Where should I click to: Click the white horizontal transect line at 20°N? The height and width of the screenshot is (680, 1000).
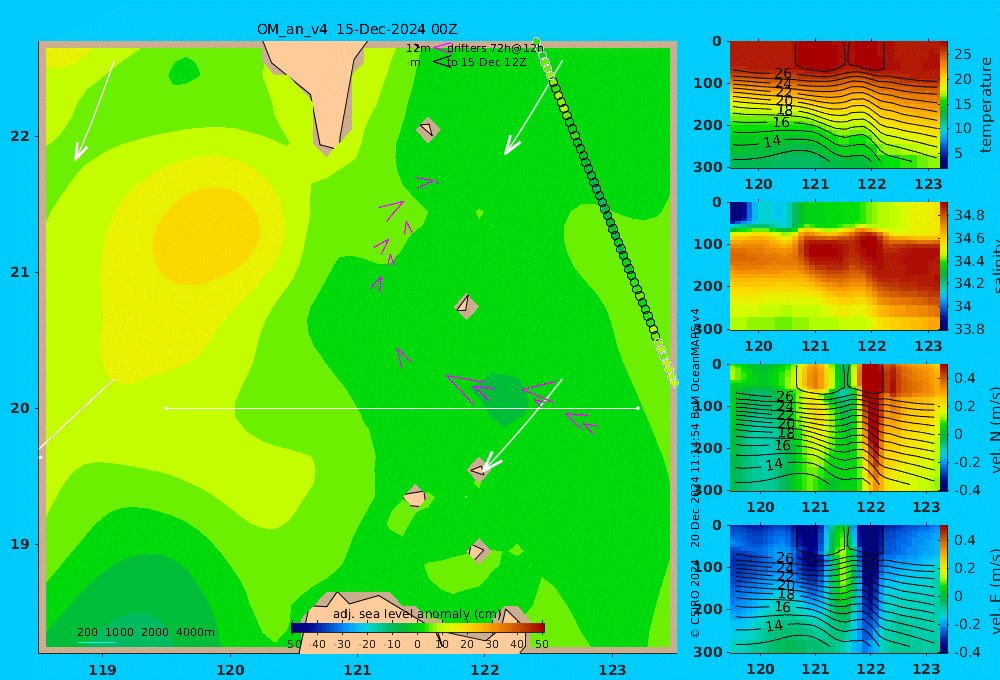pyautogui.click(x=402, y=408)
